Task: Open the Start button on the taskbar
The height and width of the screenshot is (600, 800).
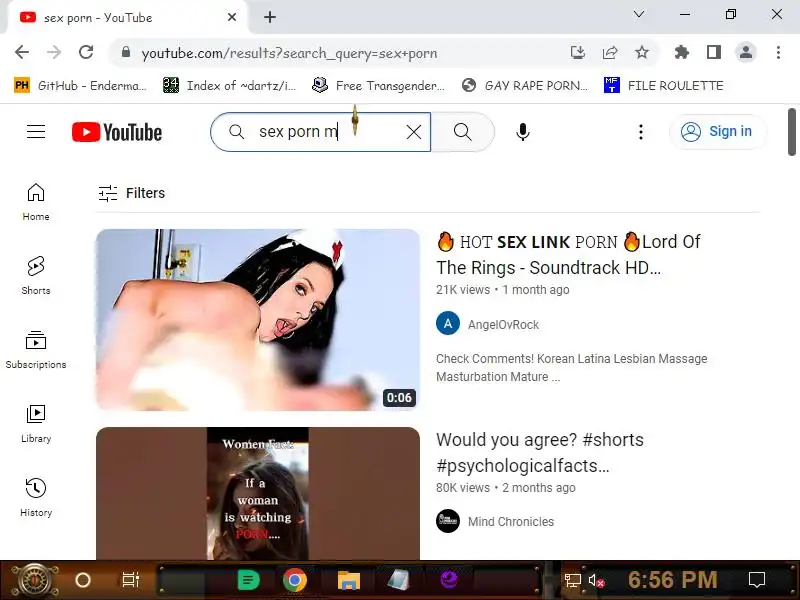Action: (34, 580)
